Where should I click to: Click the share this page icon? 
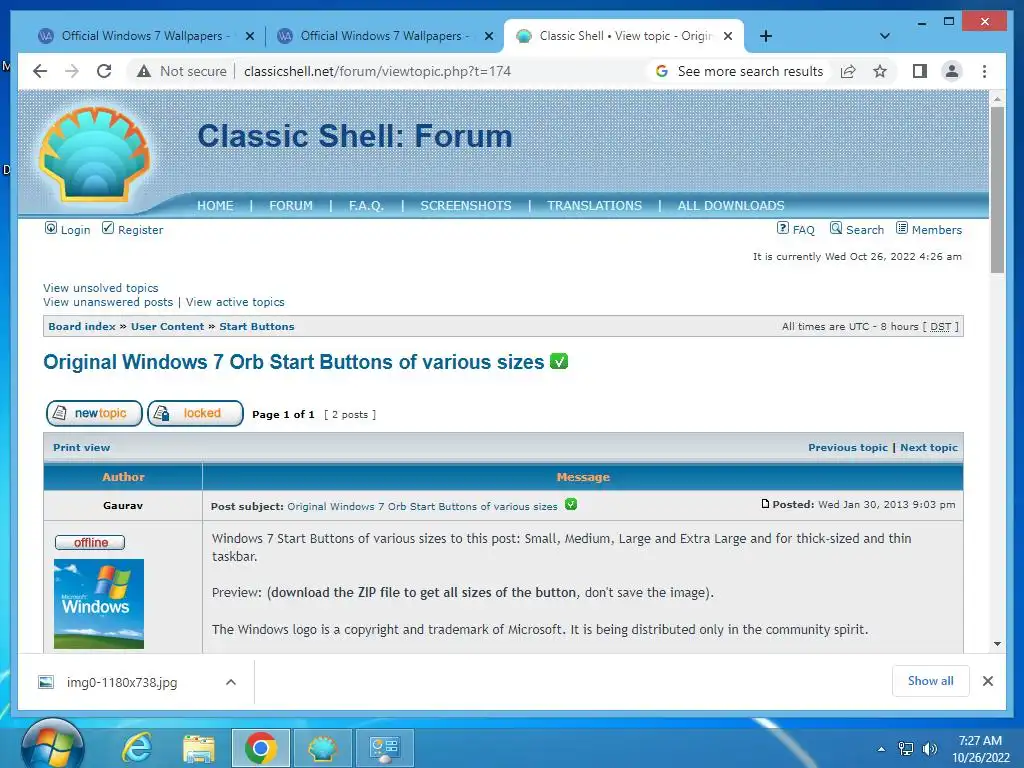click(848, 71)
